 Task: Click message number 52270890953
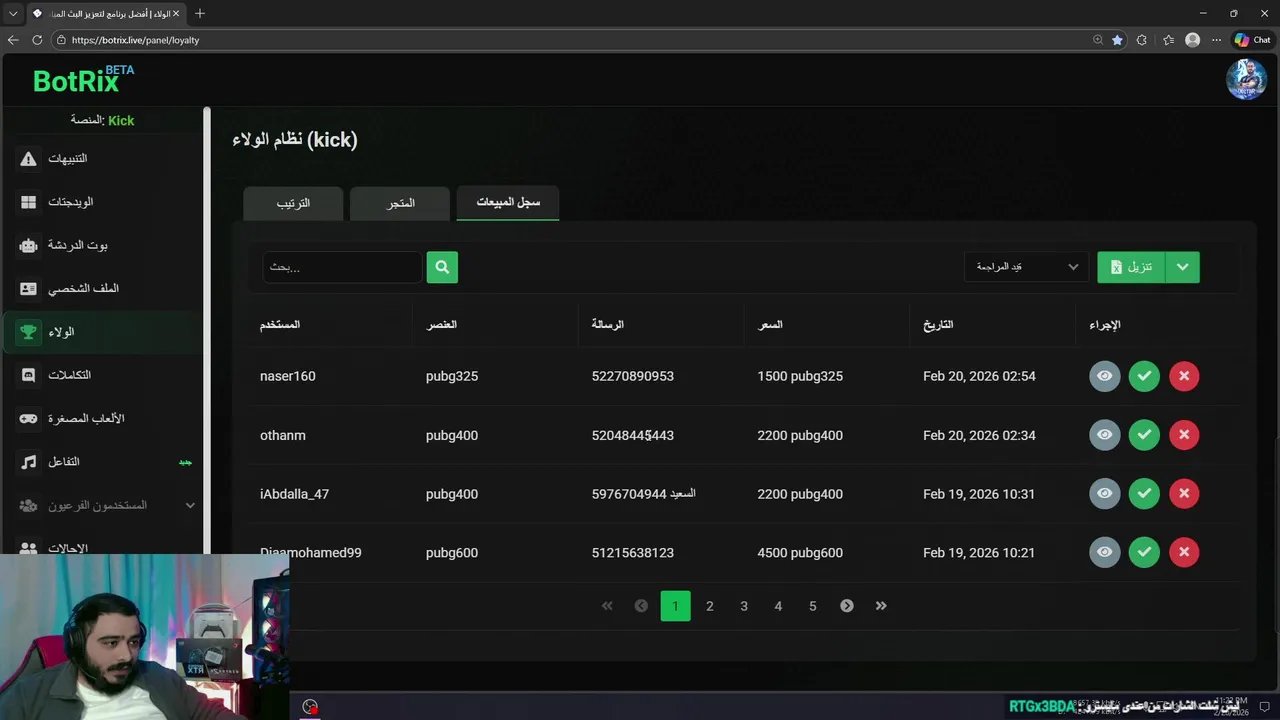point(632,376)
